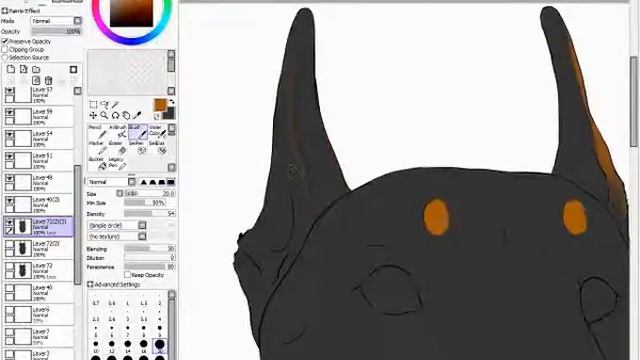Select the Brush tool
The height and width of the screenshot is (360, 640).
pos(138,132)
